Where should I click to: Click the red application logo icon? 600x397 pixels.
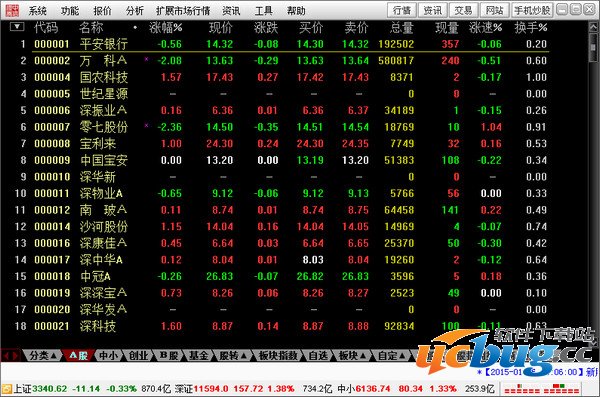(x=12, y=10)
